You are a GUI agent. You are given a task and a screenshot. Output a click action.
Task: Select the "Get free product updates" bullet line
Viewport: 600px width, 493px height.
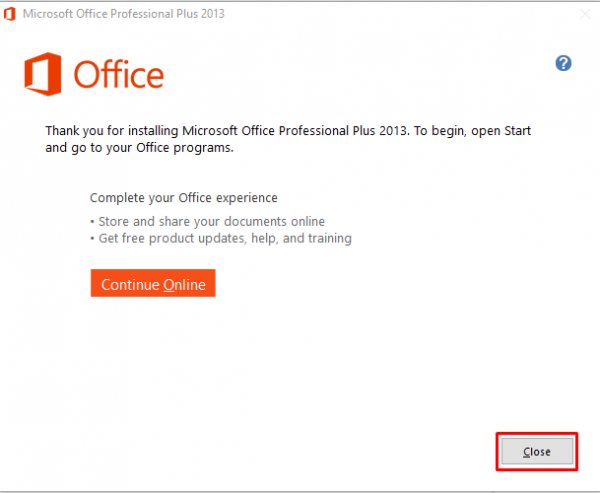(x=220, y=238)
